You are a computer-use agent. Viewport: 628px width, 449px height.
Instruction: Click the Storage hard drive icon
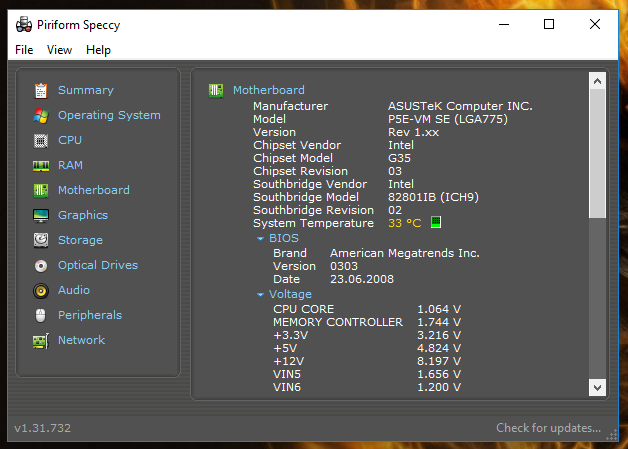coord(41,240)
